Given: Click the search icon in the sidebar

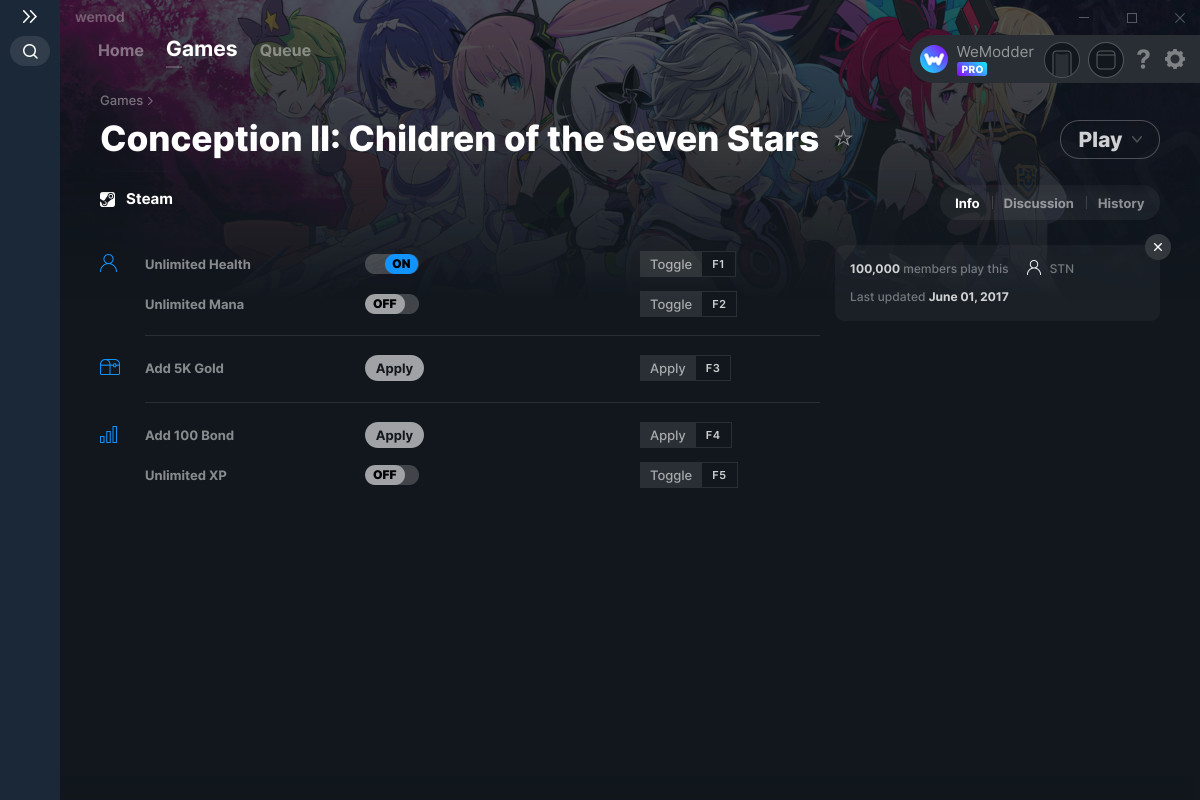Looking at the screenshot, I should (x=29, y=51).
